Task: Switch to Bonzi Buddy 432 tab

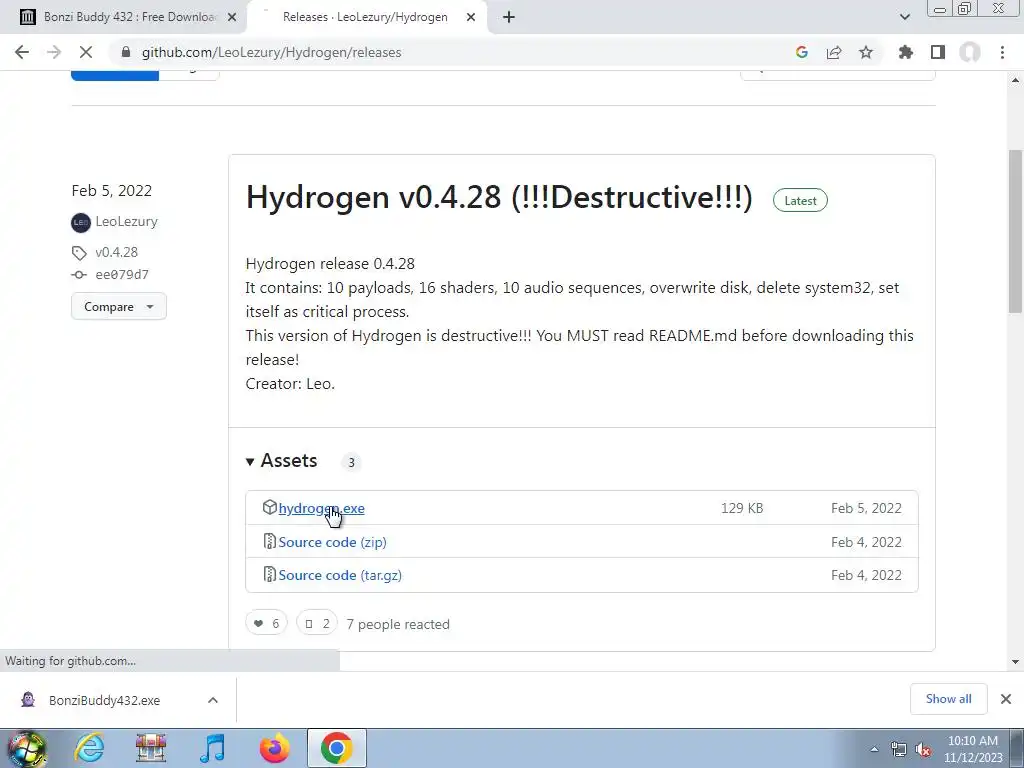Action: pyautogui.click(x=123, y=18)
